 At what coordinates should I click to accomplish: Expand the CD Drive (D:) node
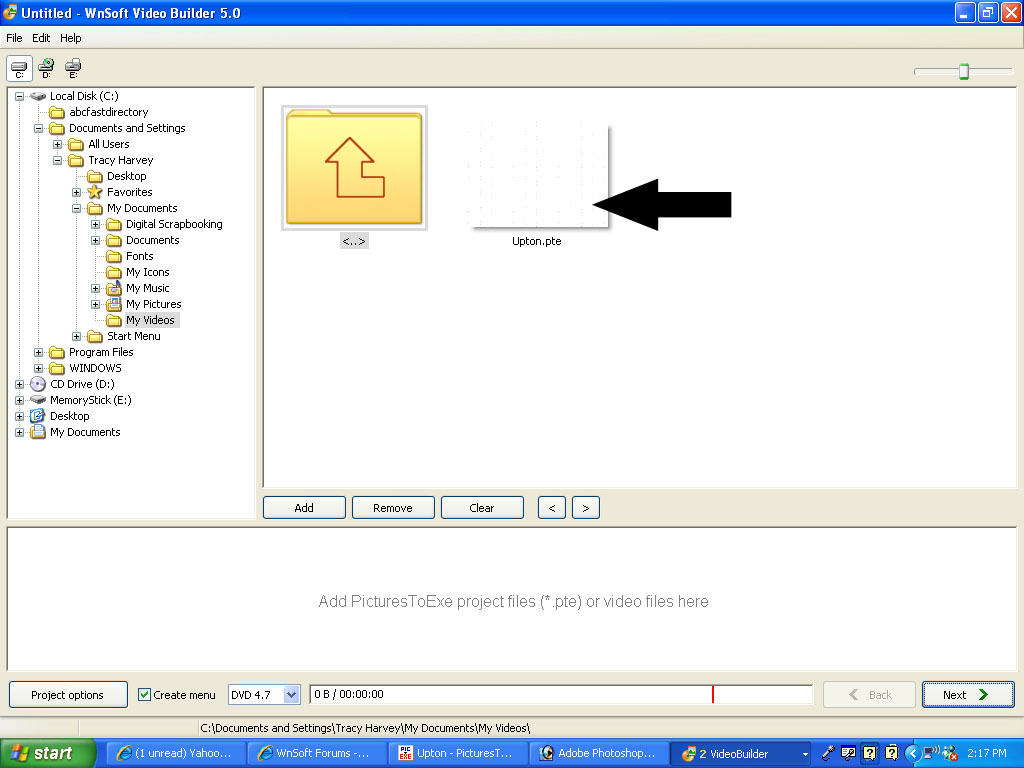(20, 384)
